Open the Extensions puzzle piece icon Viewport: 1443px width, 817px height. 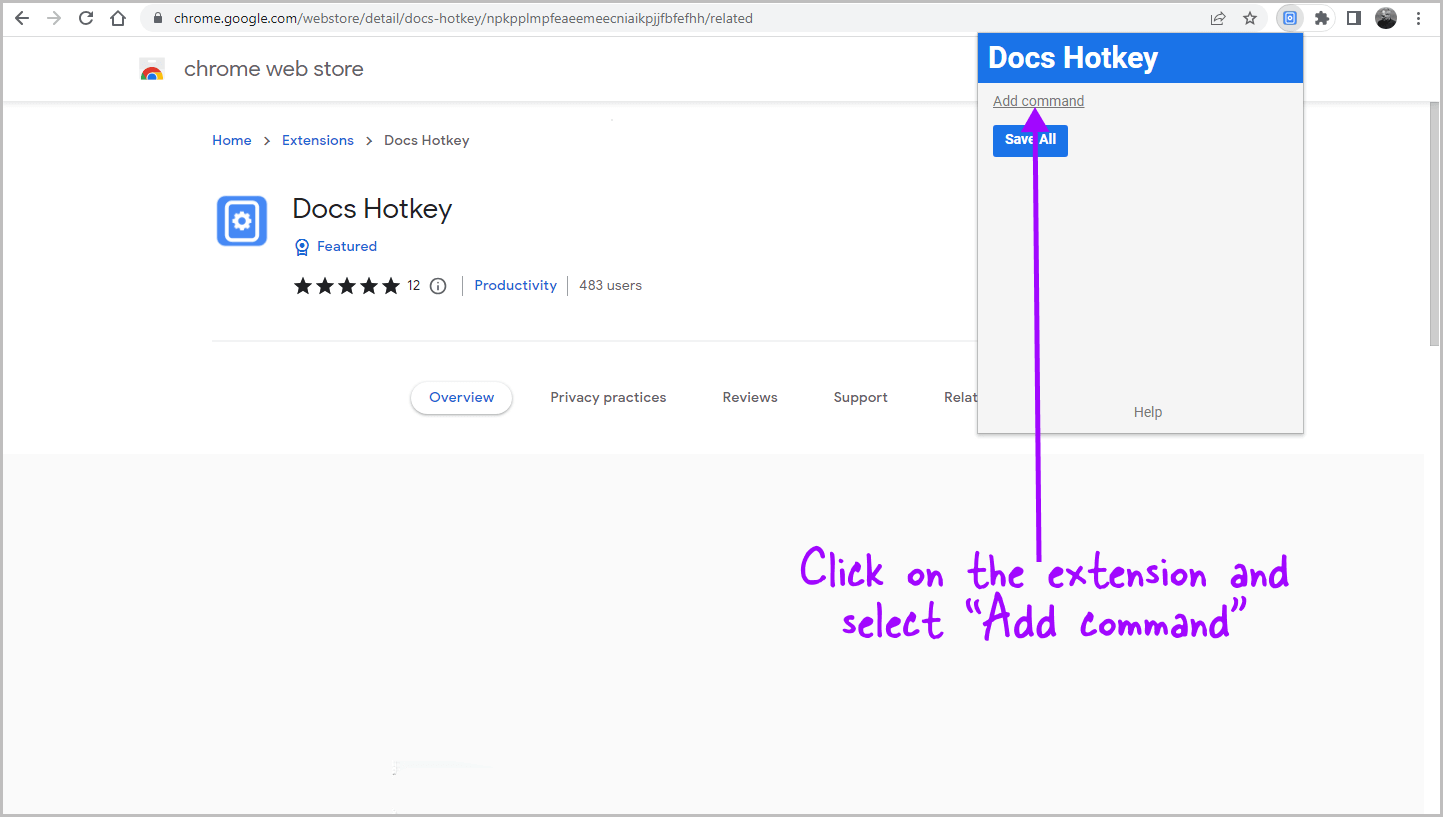(x=1322, y=17)
